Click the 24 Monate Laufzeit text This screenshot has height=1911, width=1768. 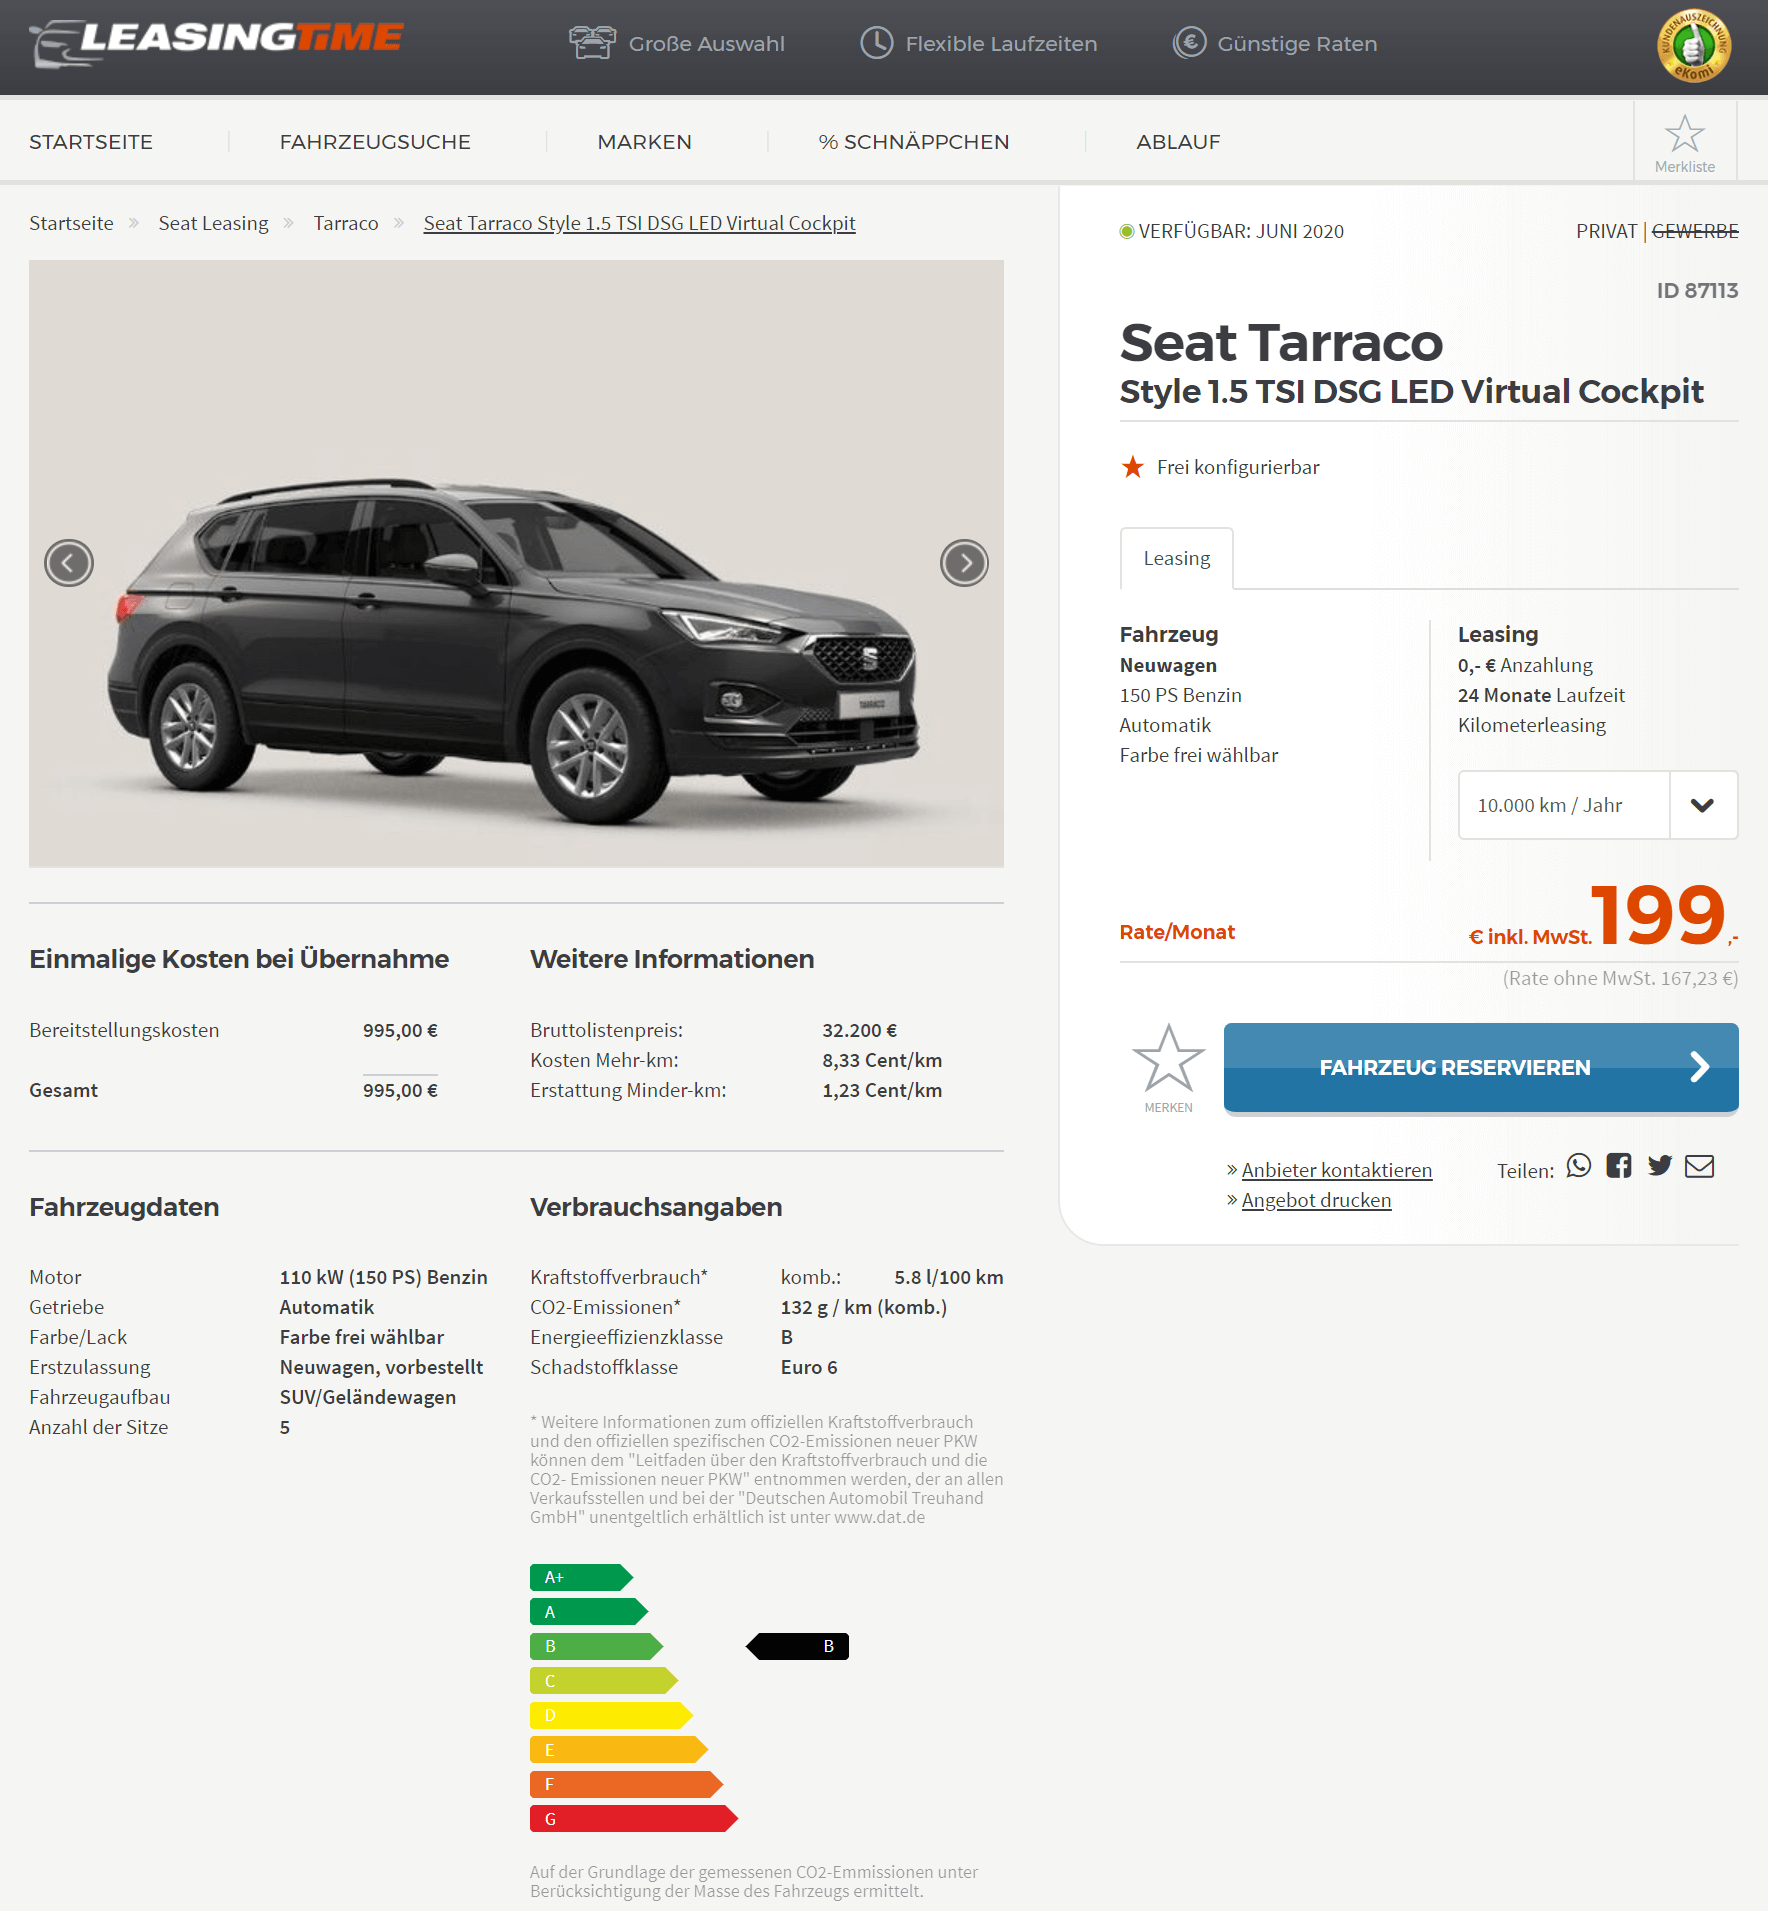tap(1541, 695)
